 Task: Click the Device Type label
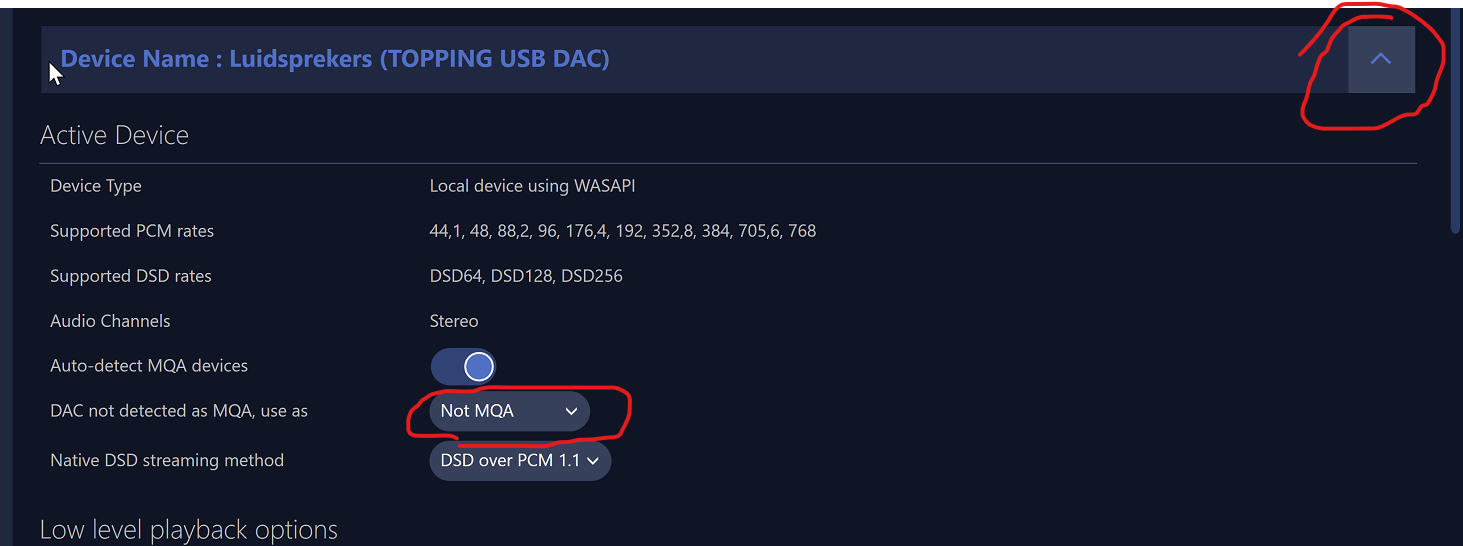coord(96,186)
